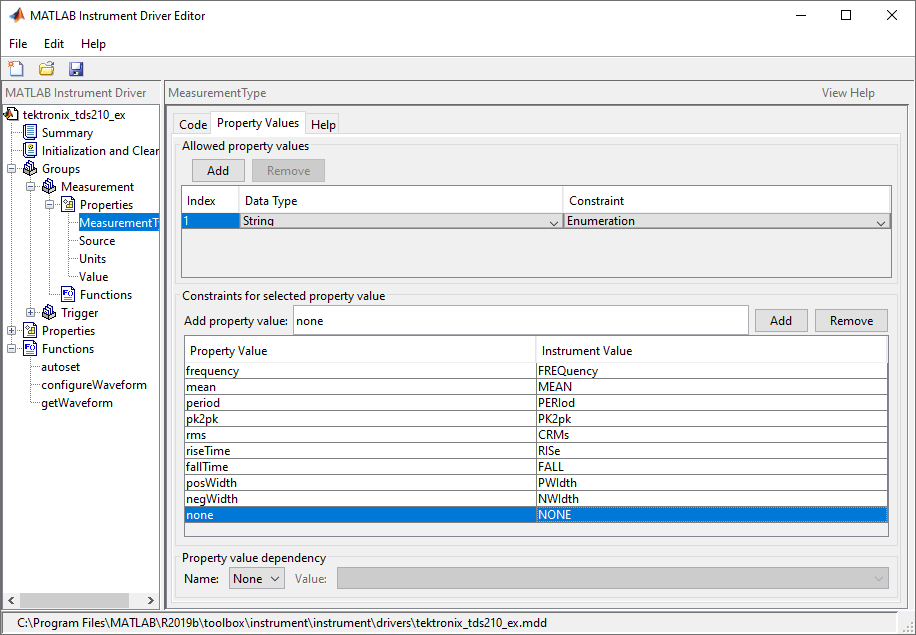Click Remove next to property value field
The image size is (916, 635).
851,321
